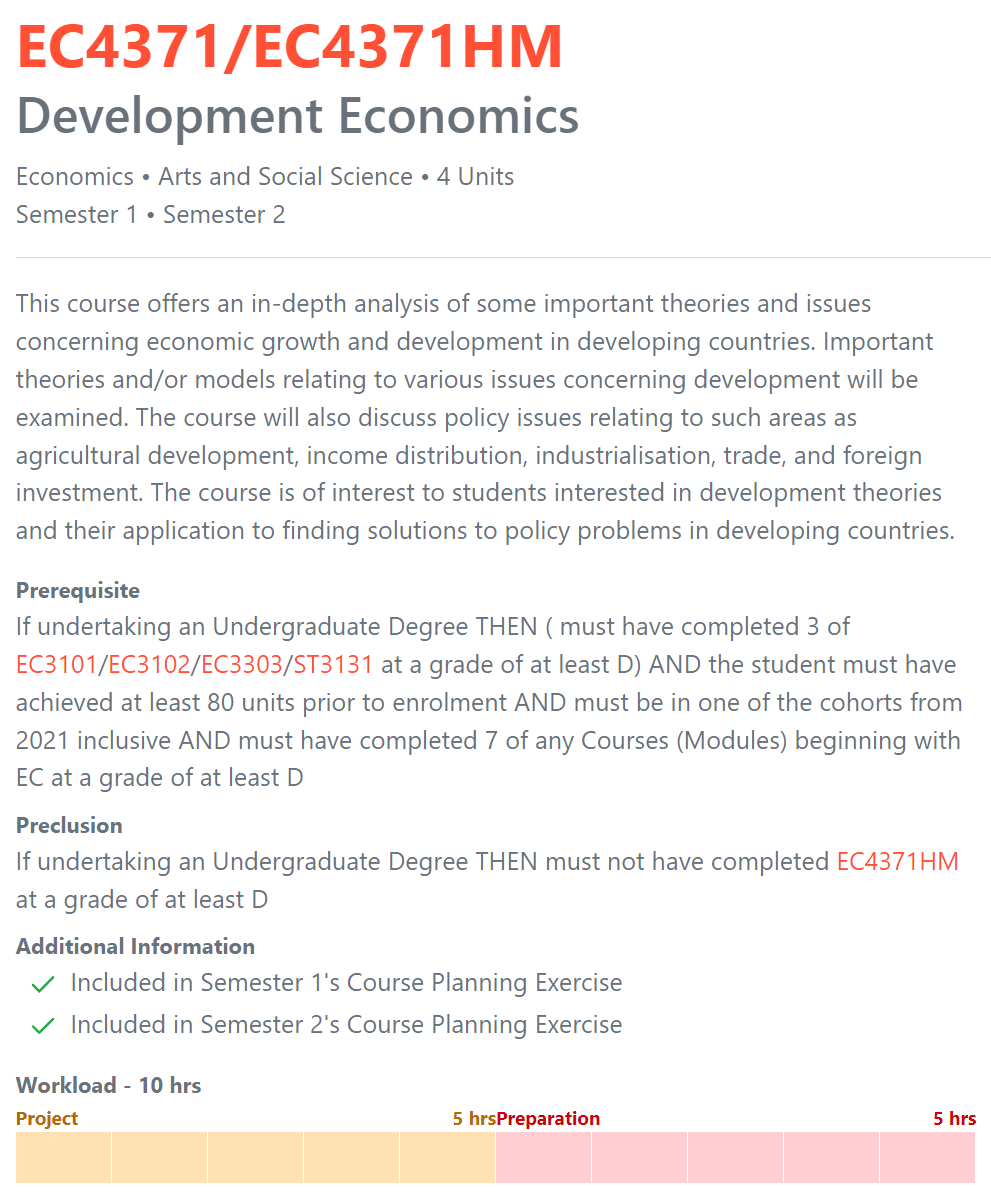Select the Preclusion section heading

(69, 826)
